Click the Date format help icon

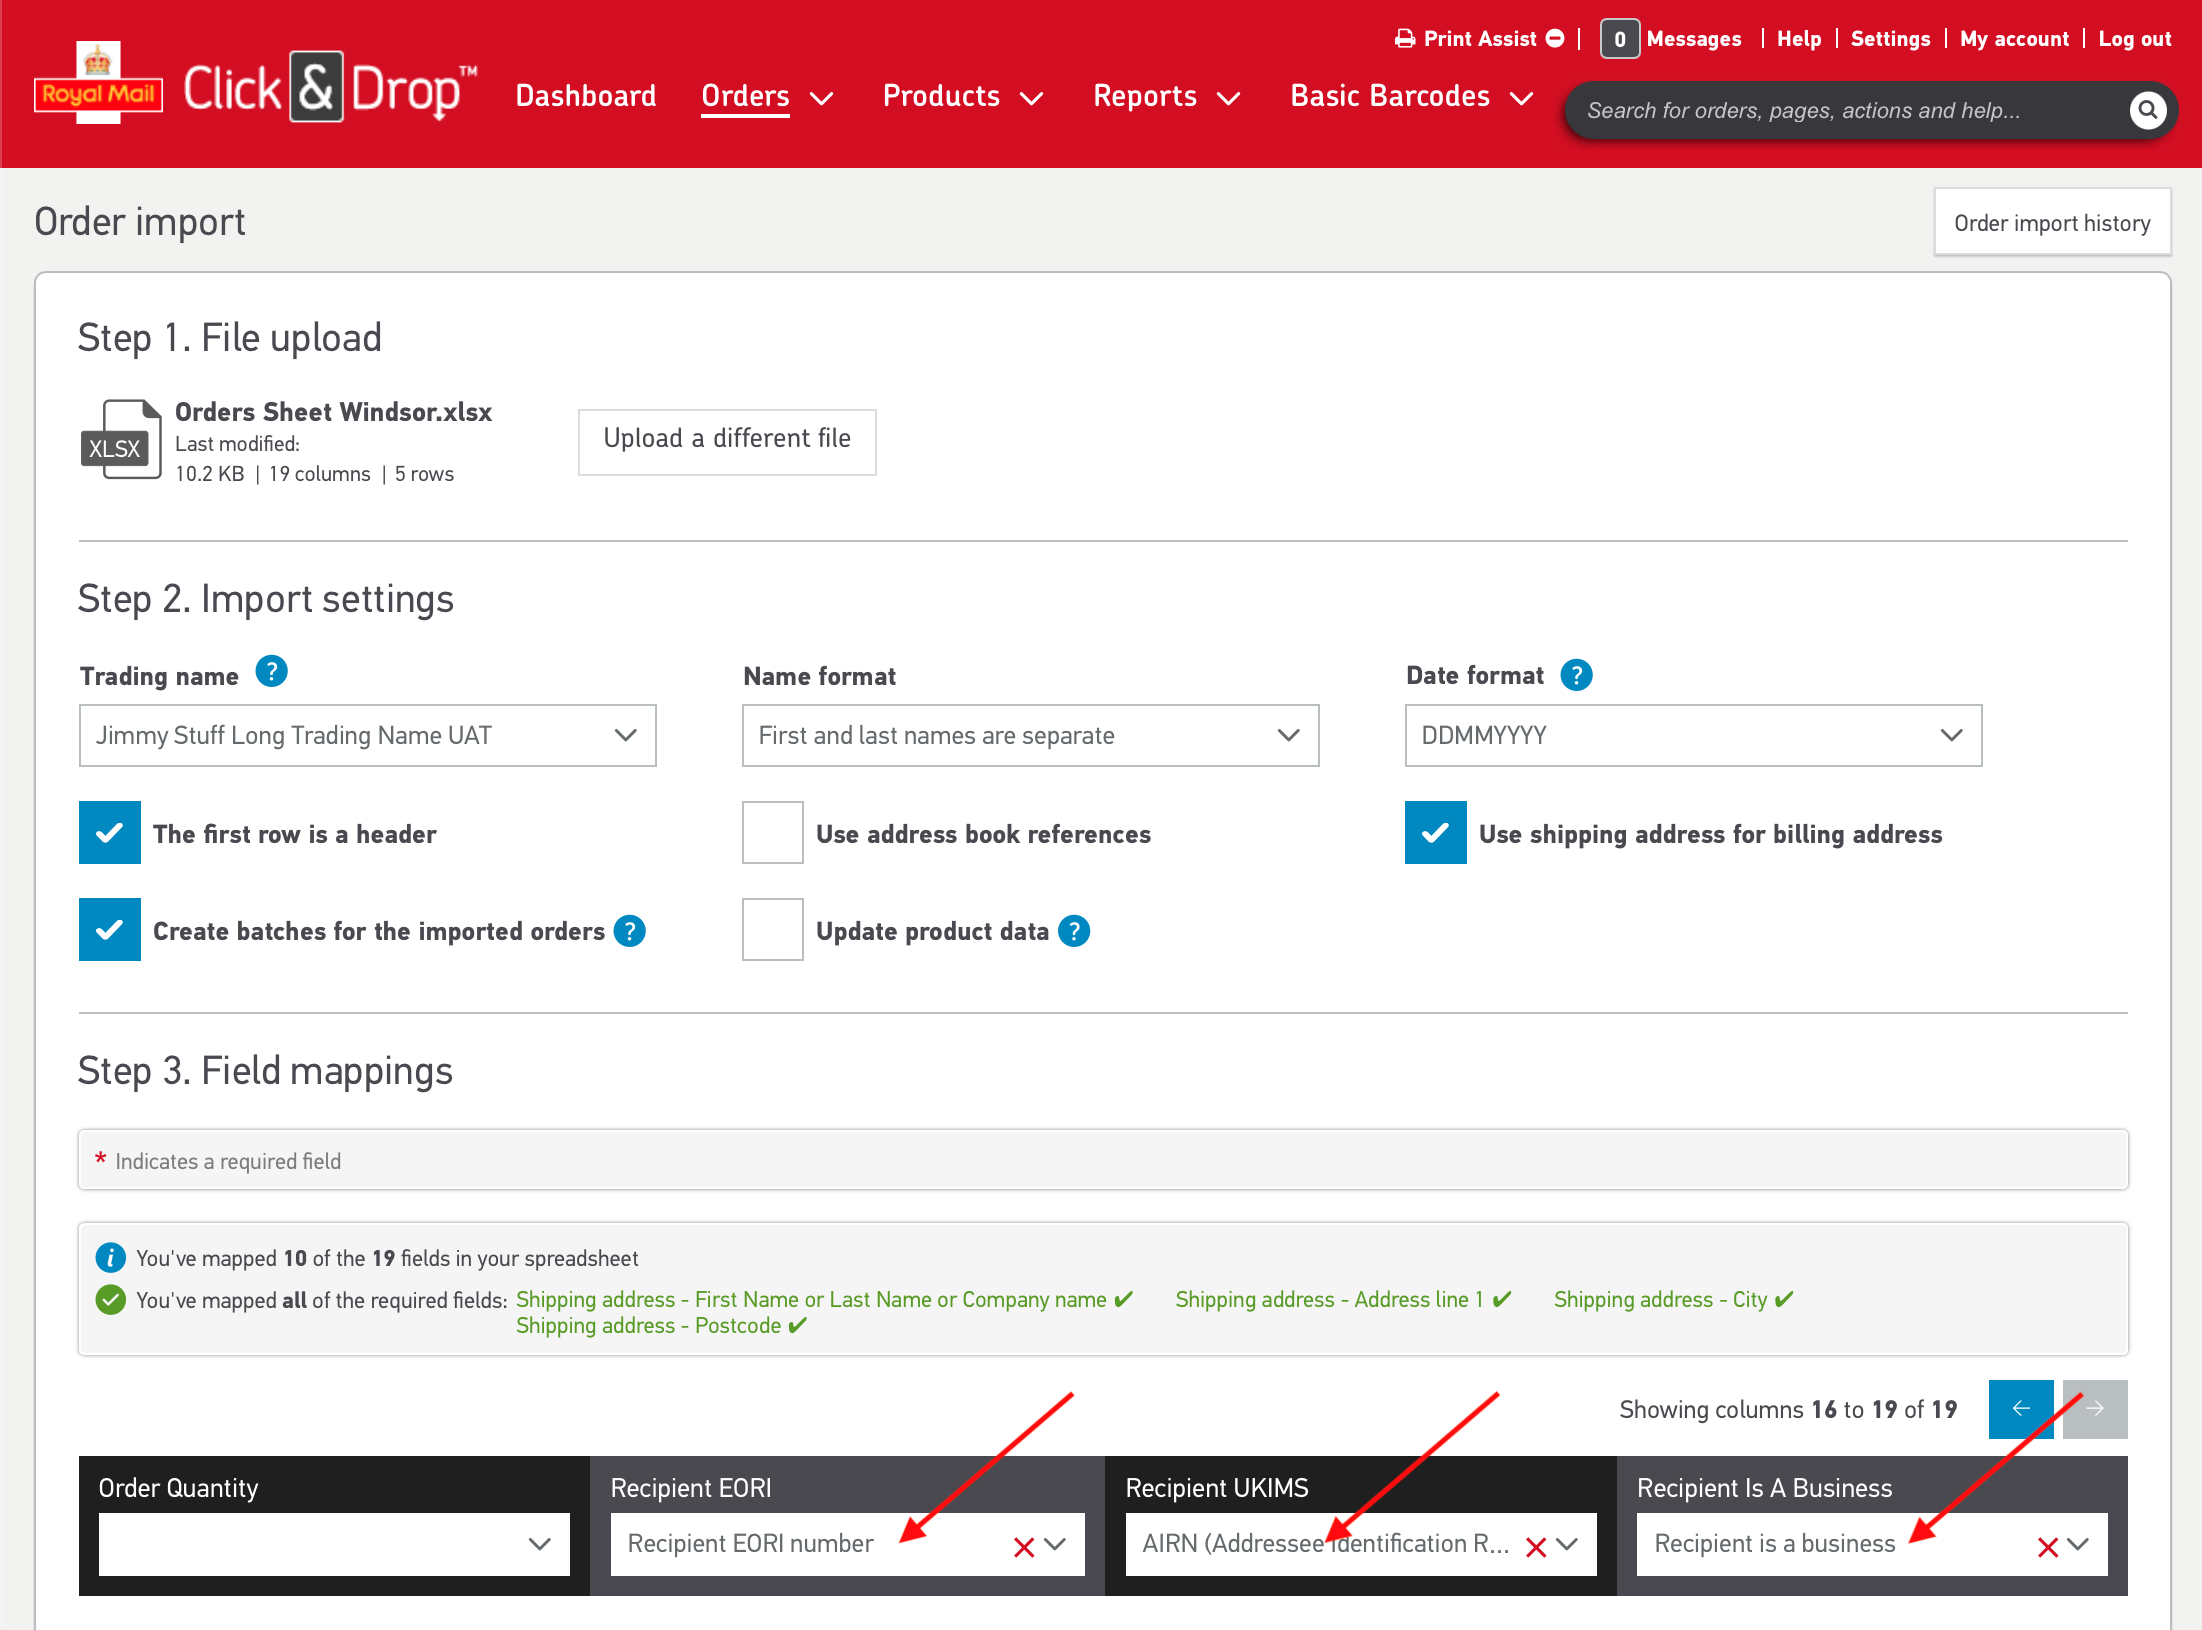tap(1576, 676)
